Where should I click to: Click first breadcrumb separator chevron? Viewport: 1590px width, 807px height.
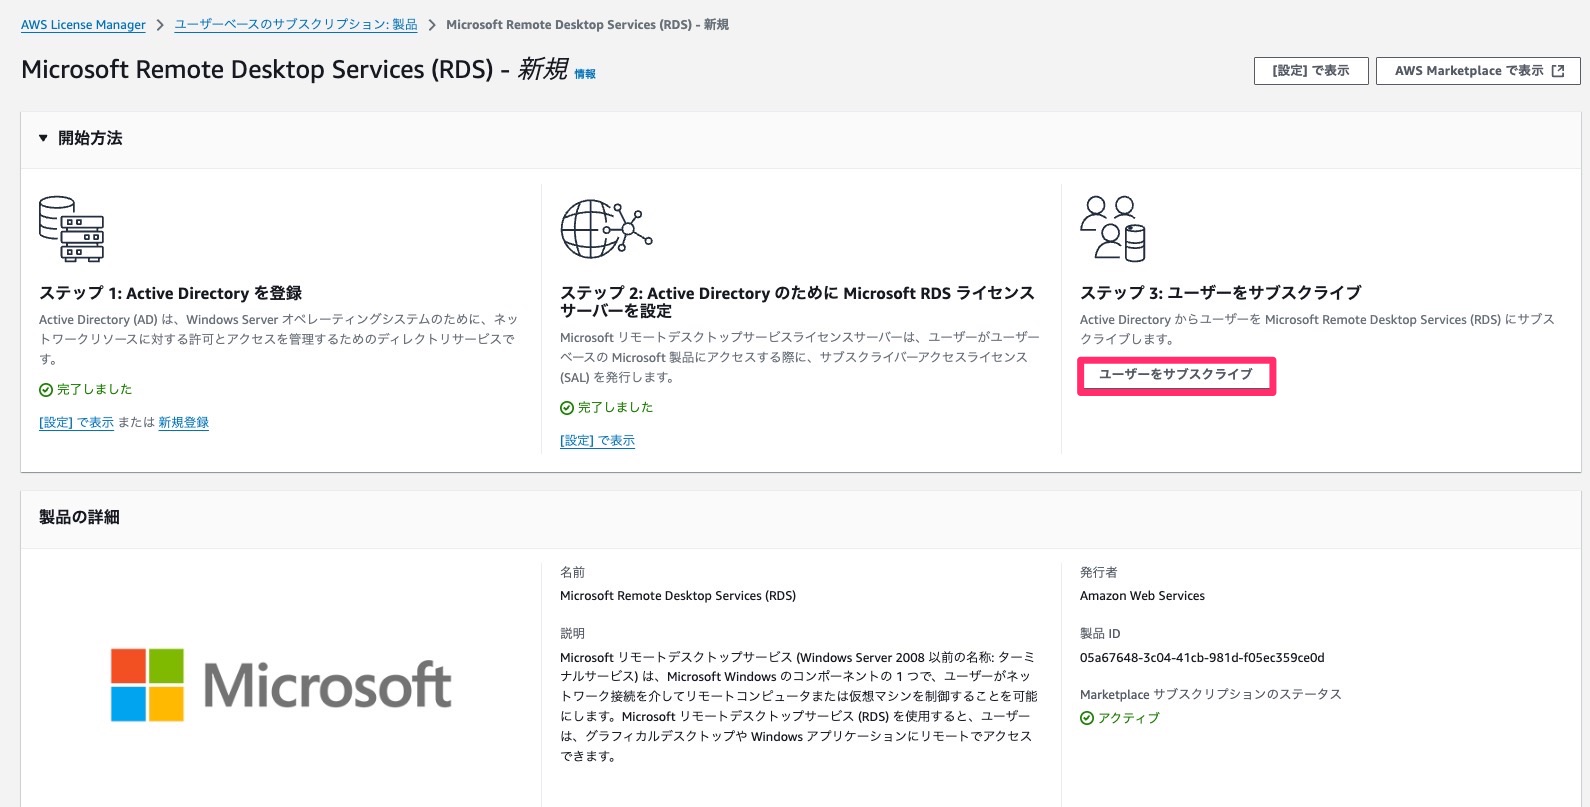tap(160, 25)
